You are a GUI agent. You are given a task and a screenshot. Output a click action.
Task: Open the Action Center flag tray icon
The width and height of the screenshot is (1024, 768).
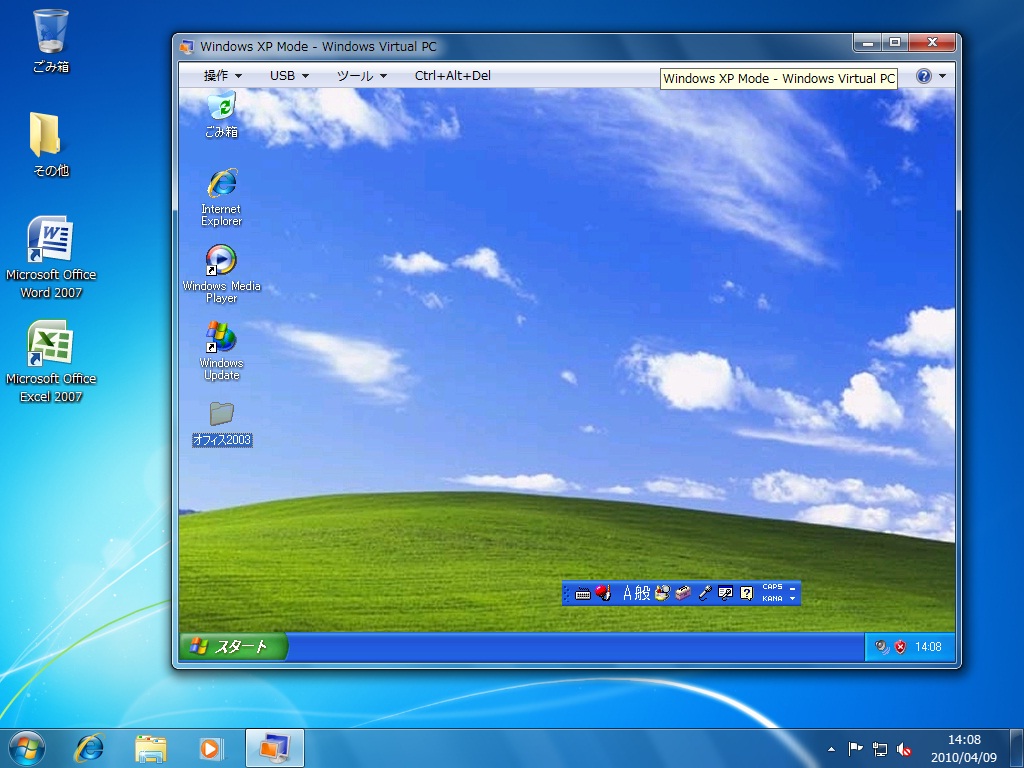tap(855, 748)
